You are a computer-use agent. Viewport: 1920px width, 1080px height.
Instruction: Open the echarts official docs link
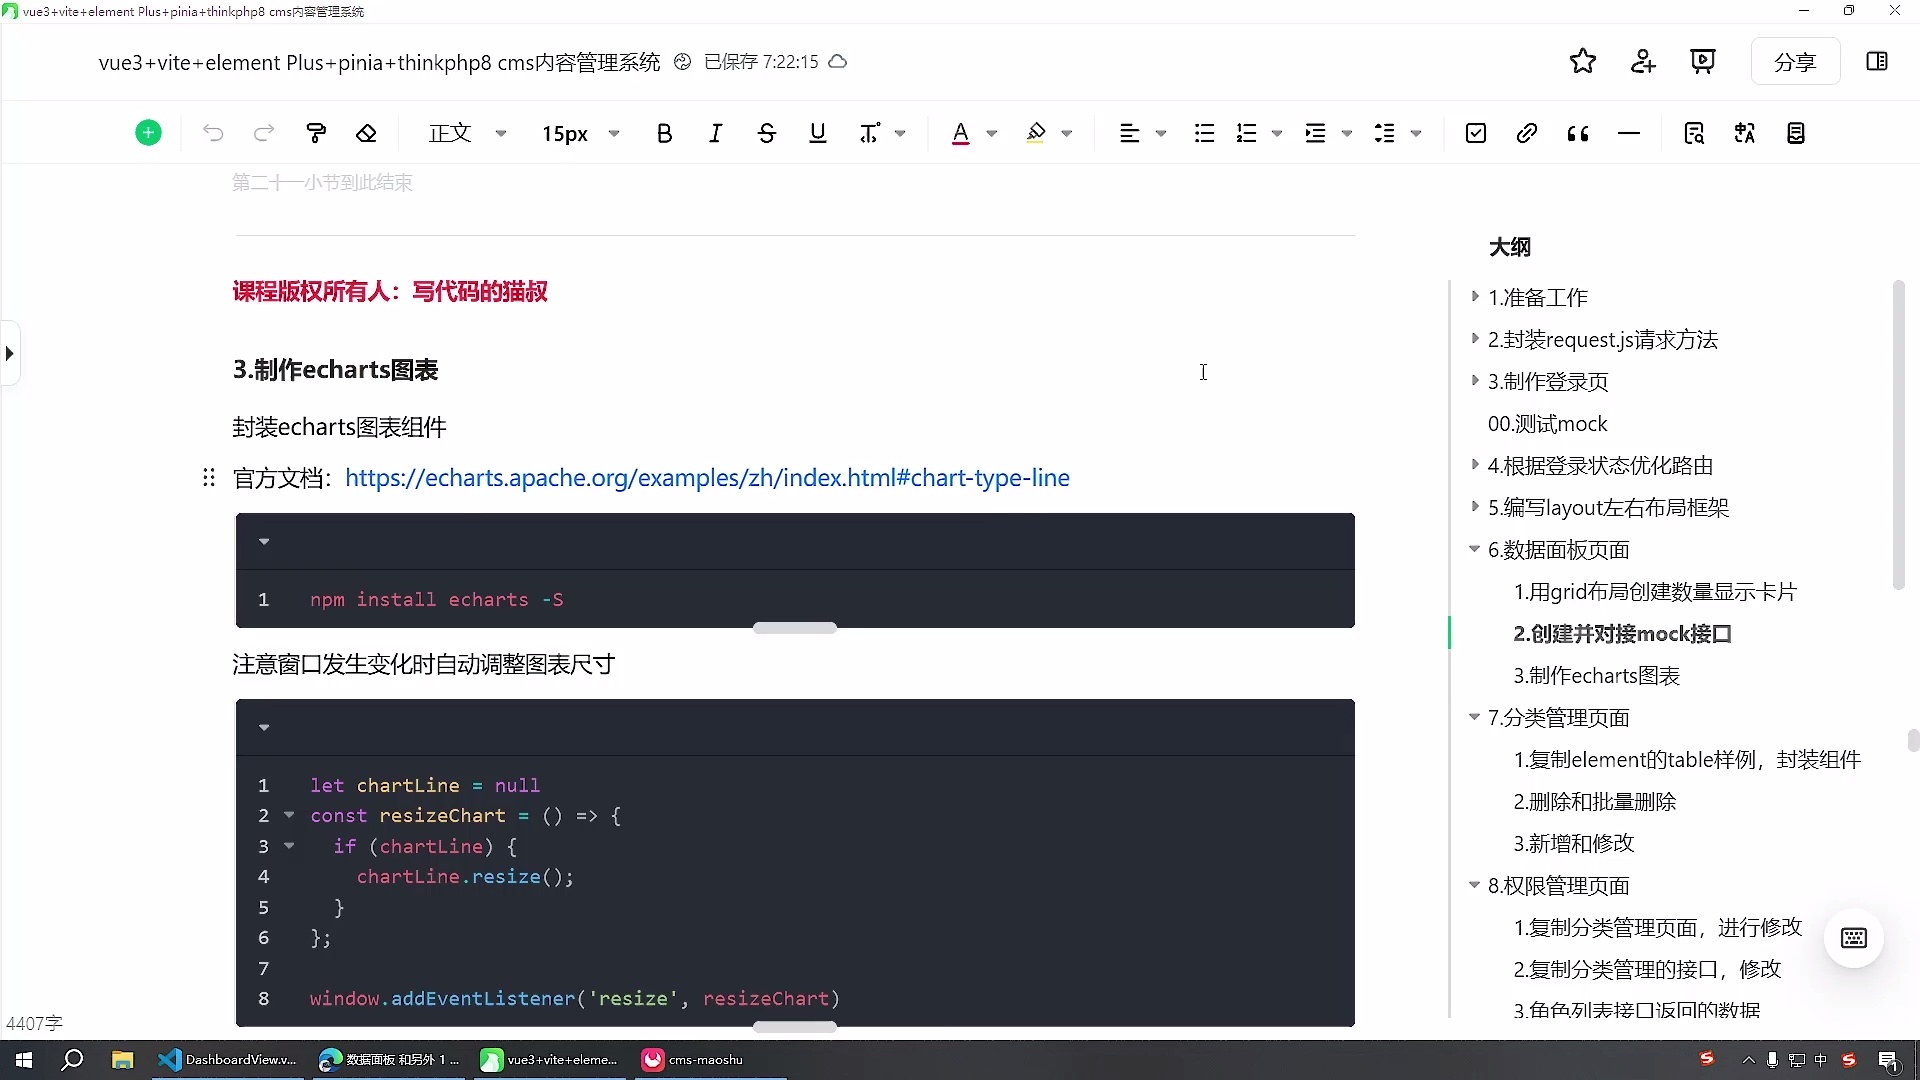click(707, 478)
